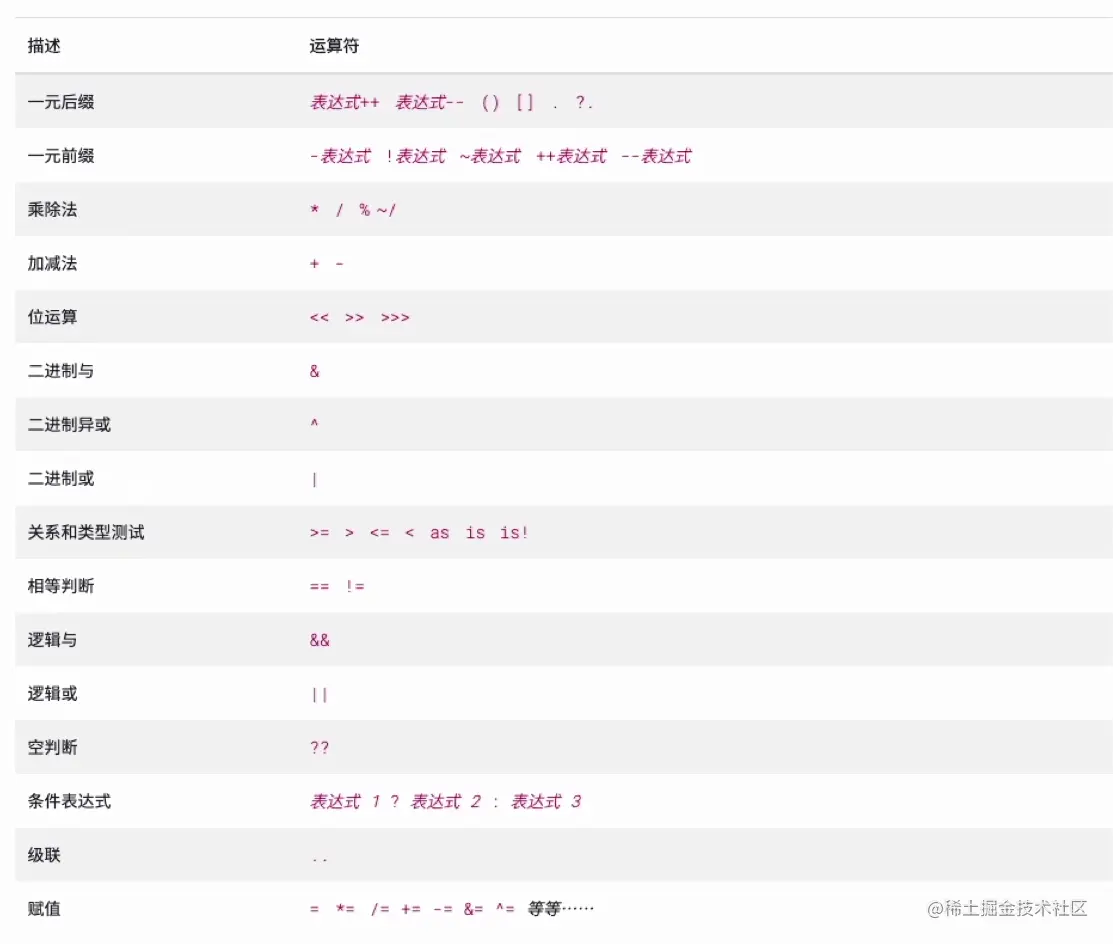Screen dimensions: 1113x944
Task: Select the 一元后缀 row label
Action: pos(61,102)
